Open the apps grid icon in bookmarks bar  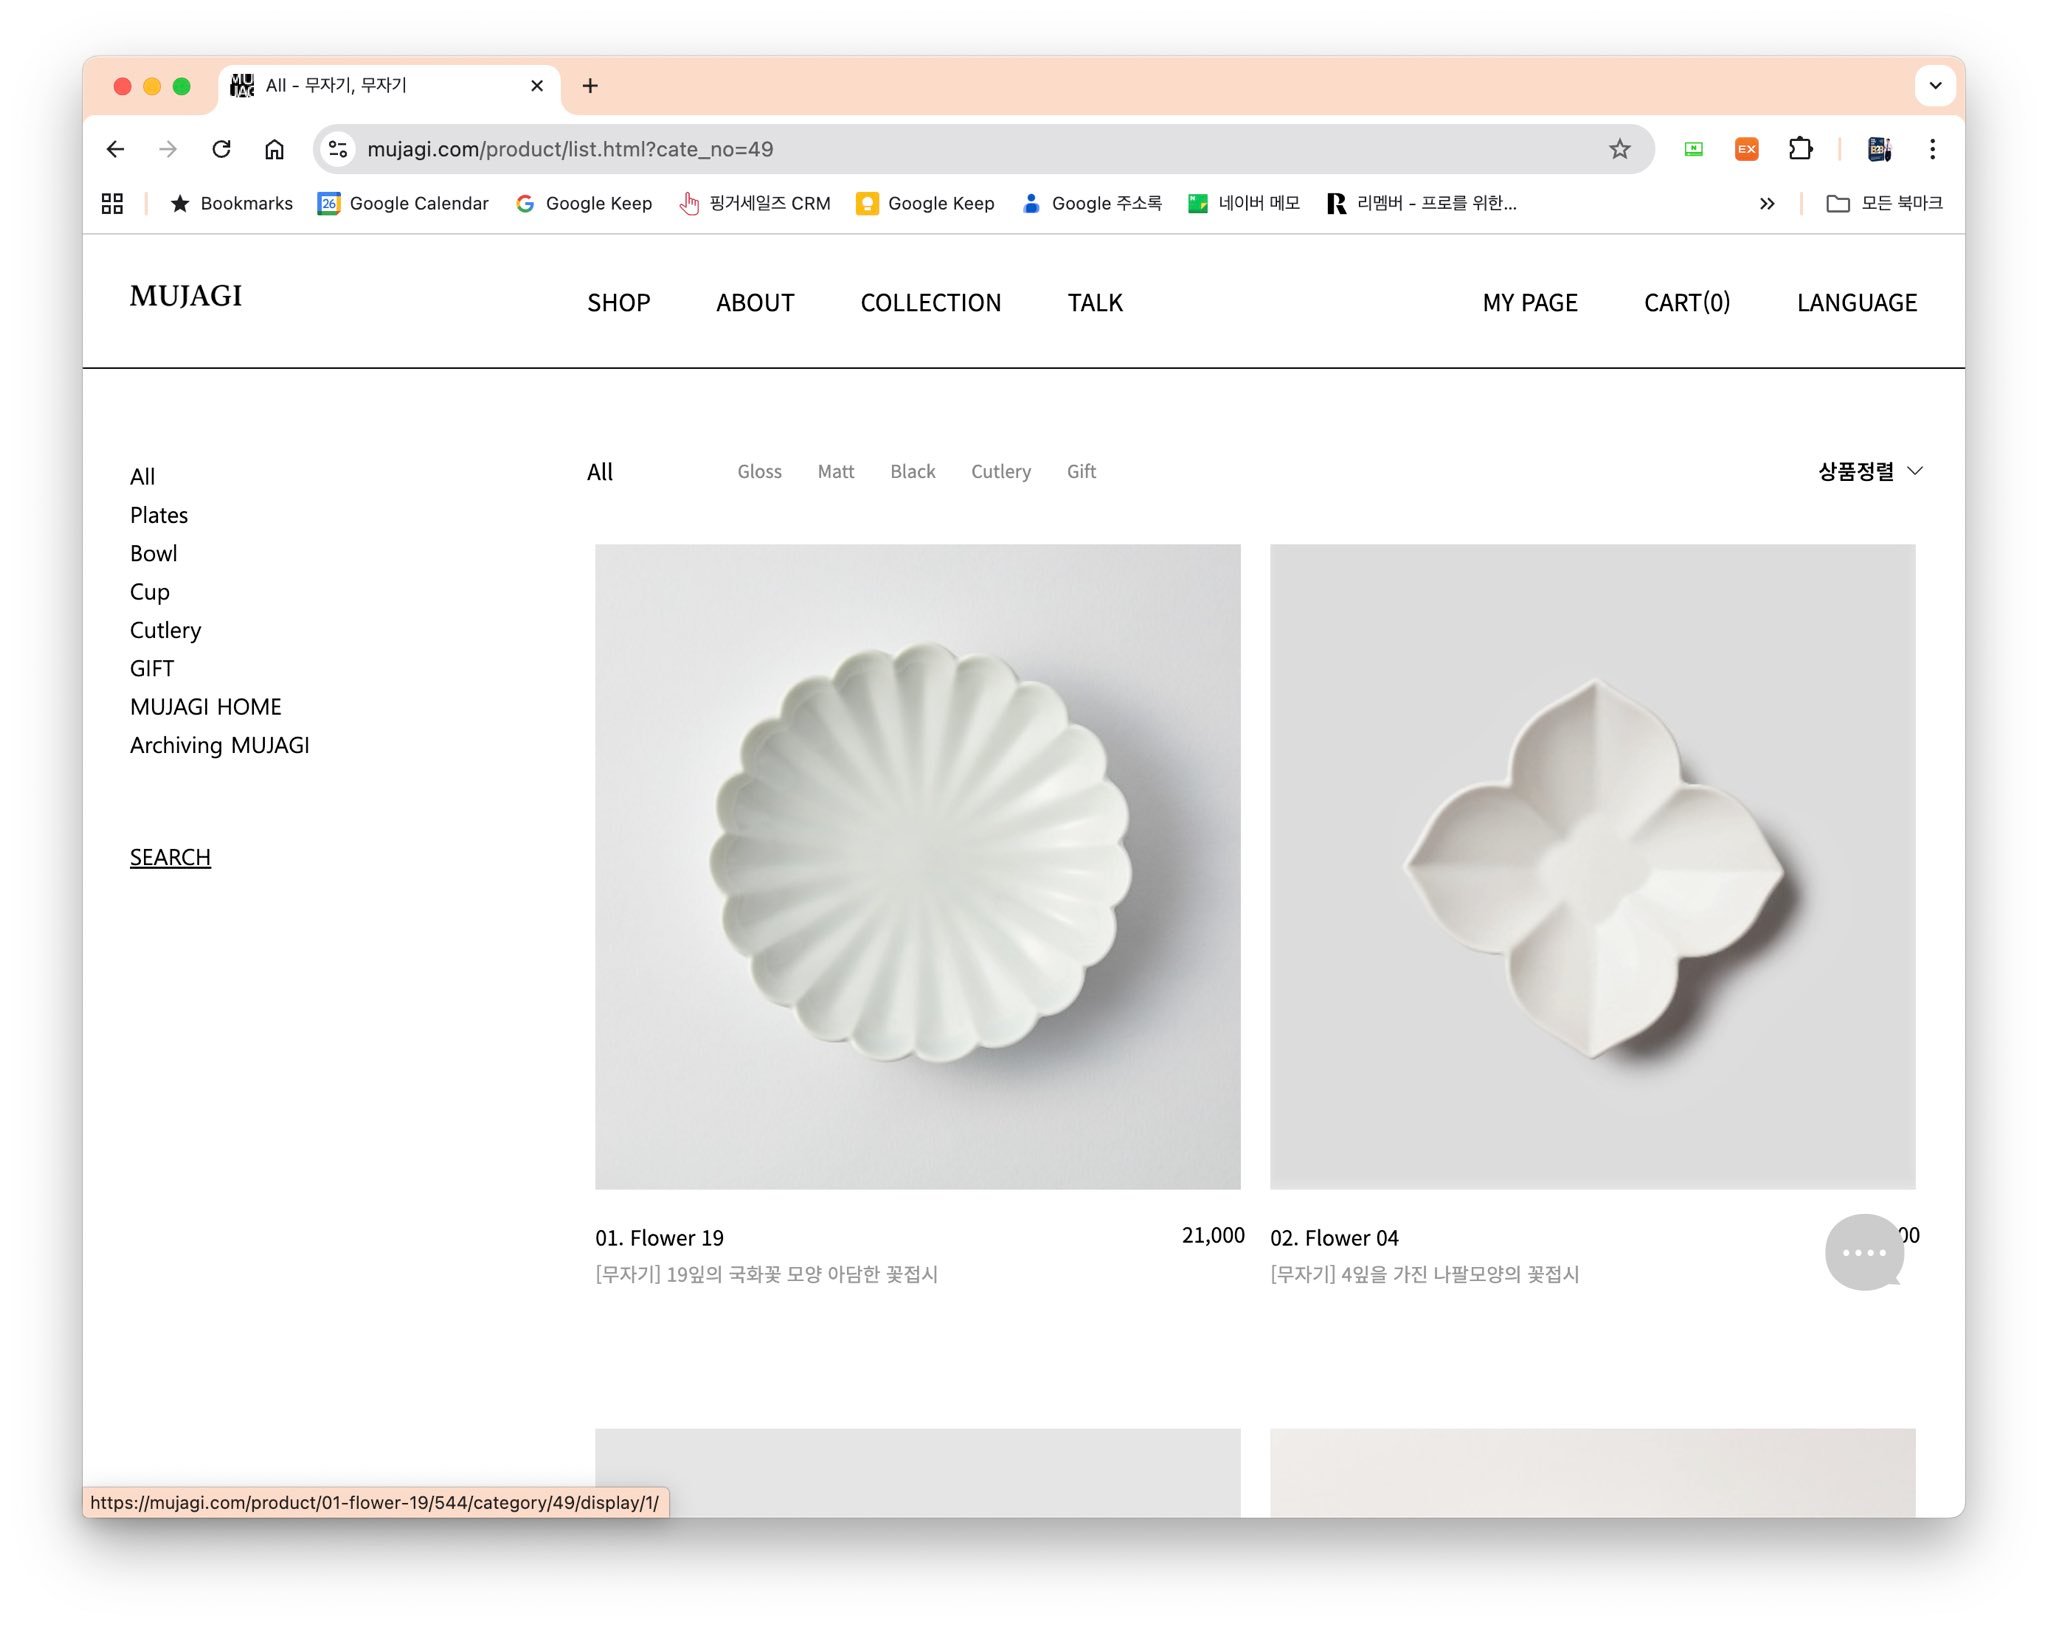pos(112,203)
